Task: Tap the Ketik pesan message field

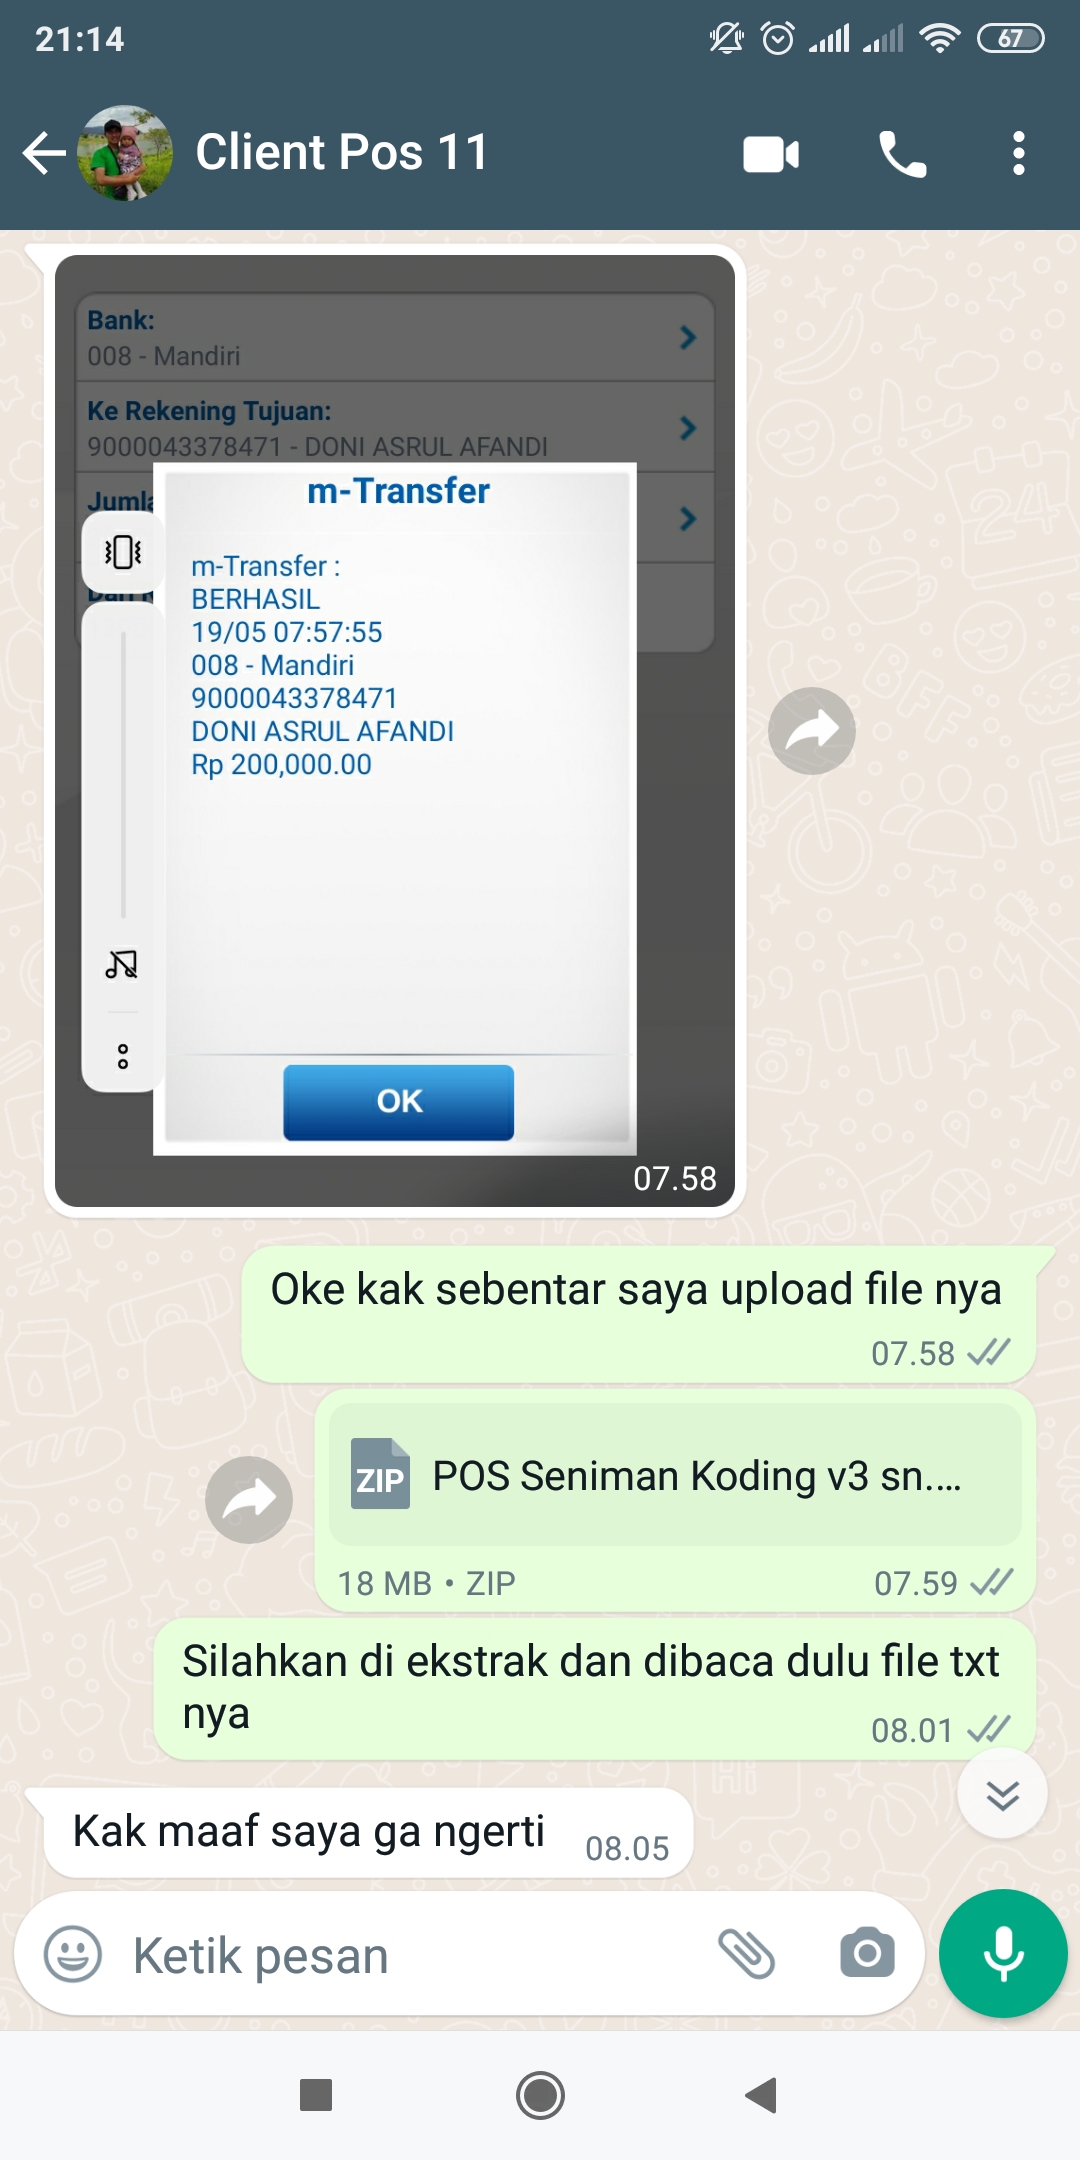Action: [x=410, y=1955]
